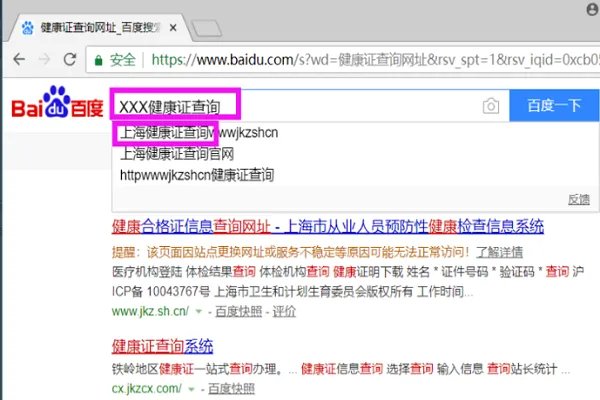Image resolution: width=600 pixels, height=400 pixels.
Task: Select the 健康证查询网址 Baidu tab
Action: pos(99,28)
